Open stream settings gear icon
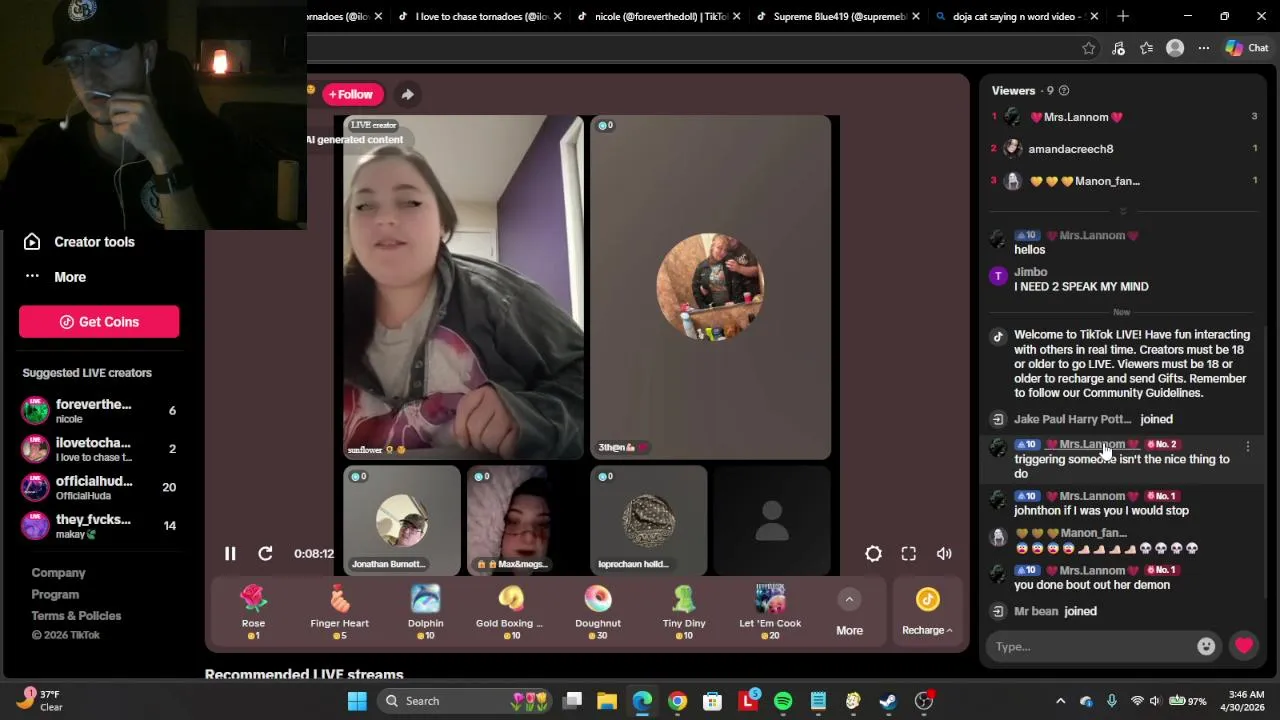 873,553
